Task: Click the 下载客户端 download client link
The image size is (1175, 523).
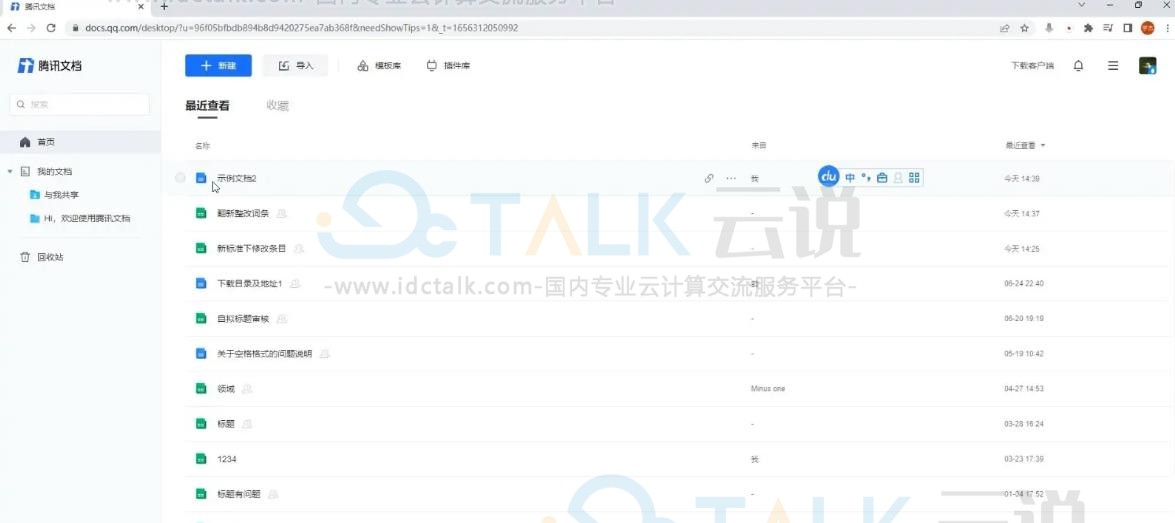Action: pos(1032,66)
